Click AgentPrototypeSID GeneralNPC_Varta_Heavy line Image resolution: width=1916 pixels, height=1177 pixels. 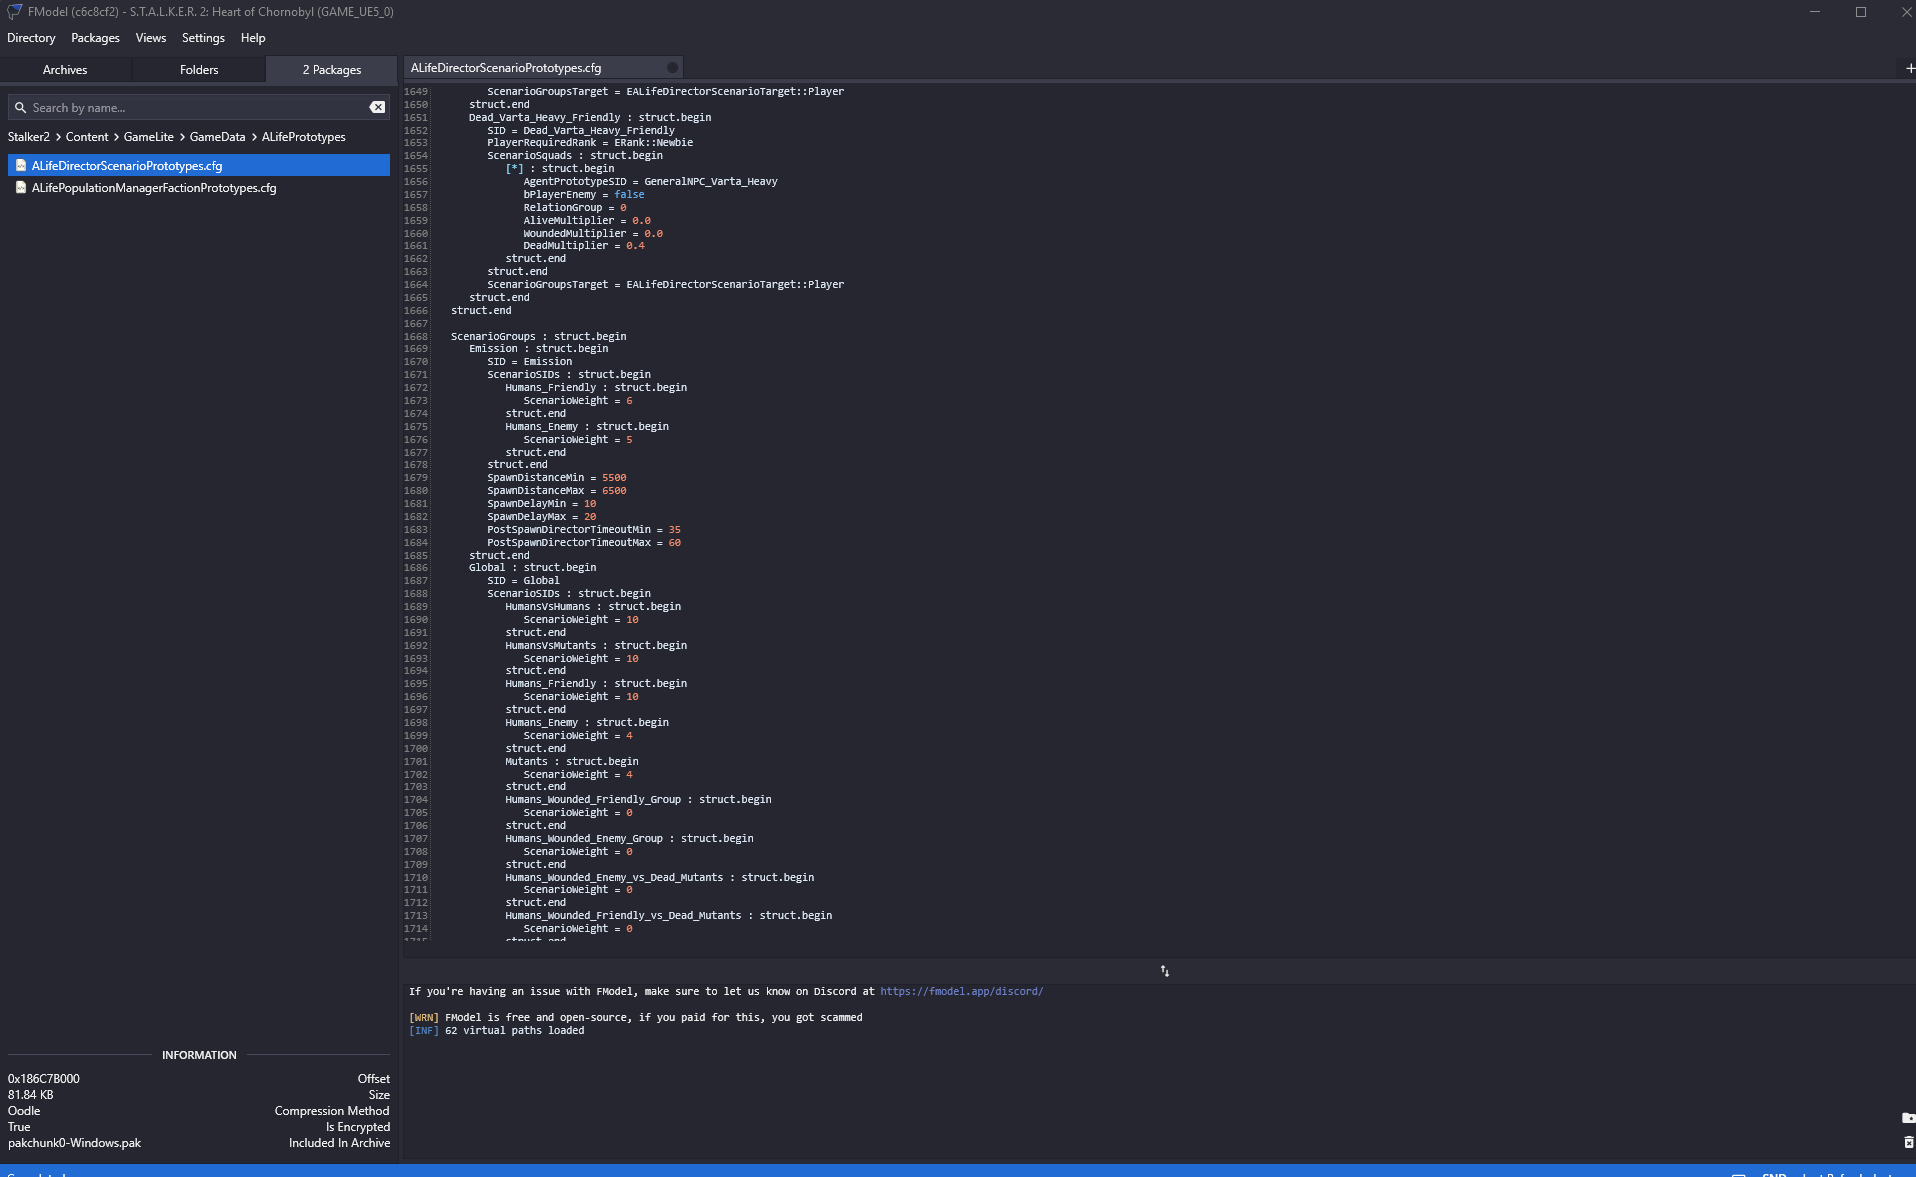[650, 182]
